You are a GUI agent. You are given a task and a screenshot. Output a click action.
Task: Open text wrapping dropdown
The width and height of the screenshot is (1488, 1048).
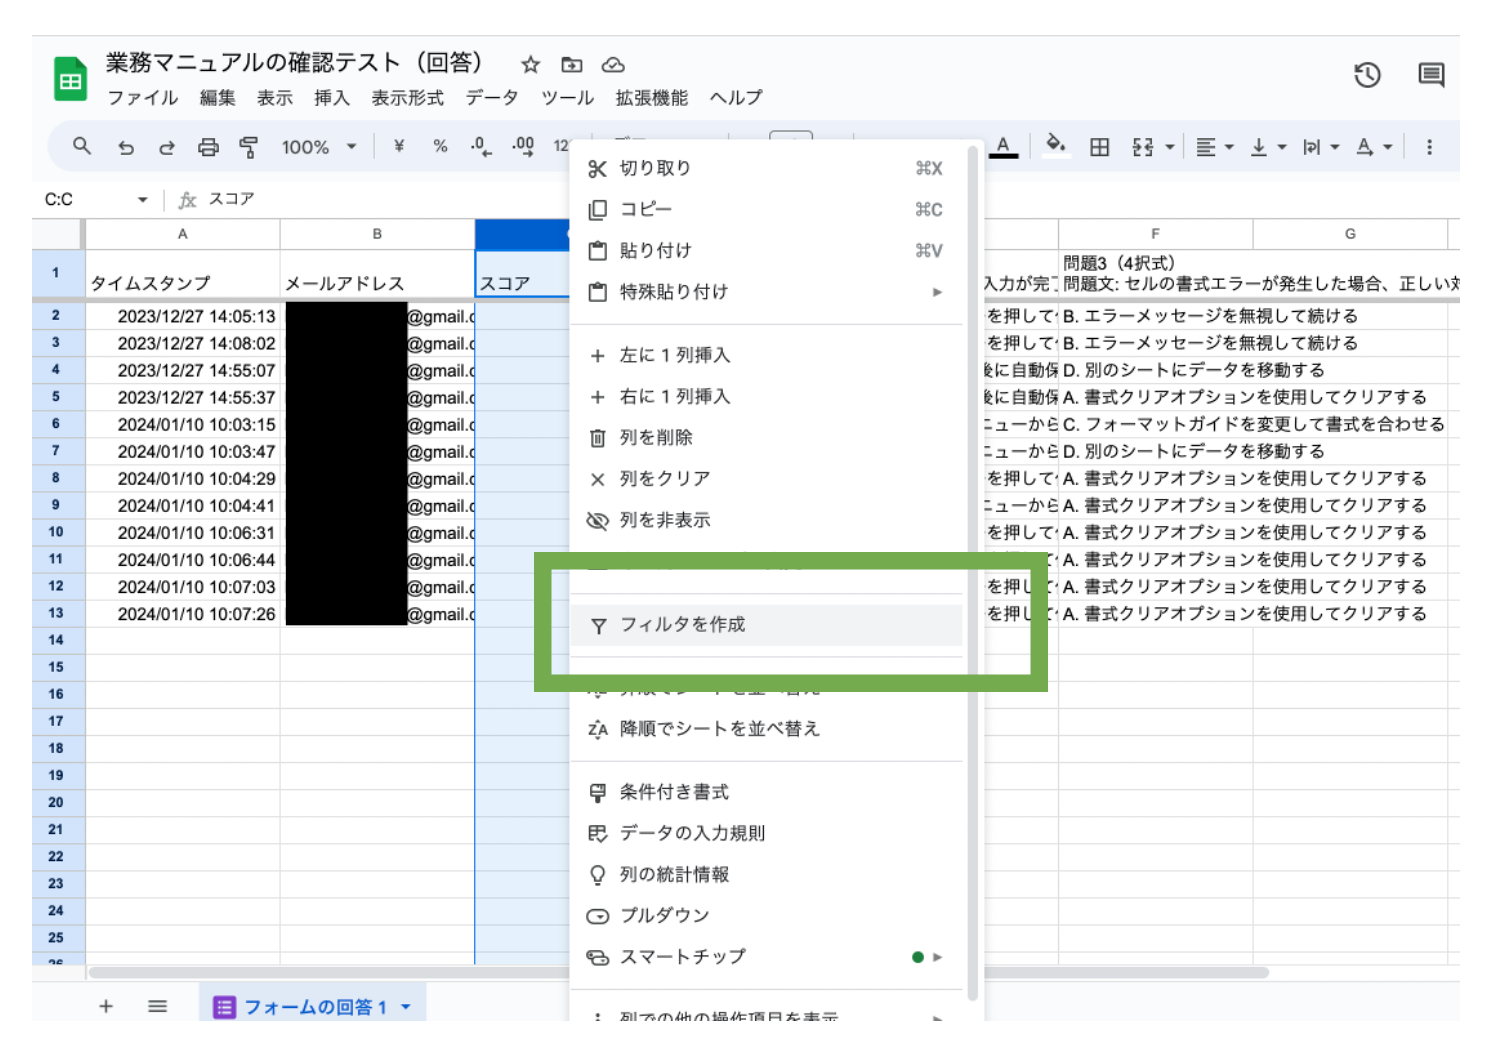[1320, 147]
